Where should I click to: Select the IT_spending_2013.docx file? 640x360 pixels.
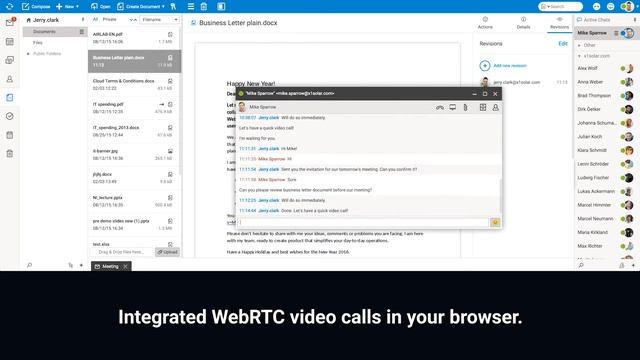pyautogui.click(x=133, y=131)
